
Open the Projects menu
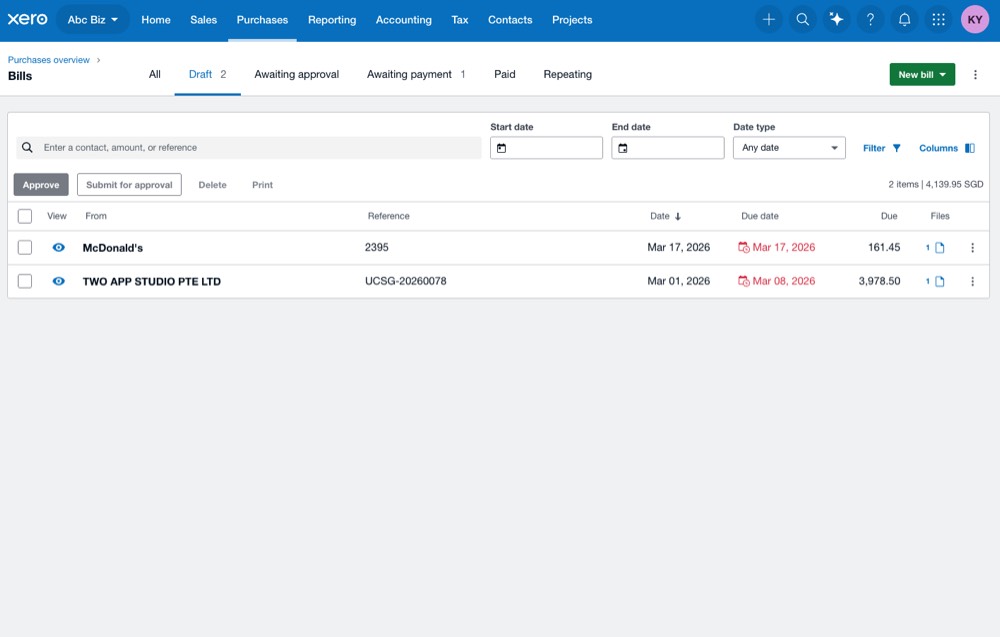tap(571, 20)
